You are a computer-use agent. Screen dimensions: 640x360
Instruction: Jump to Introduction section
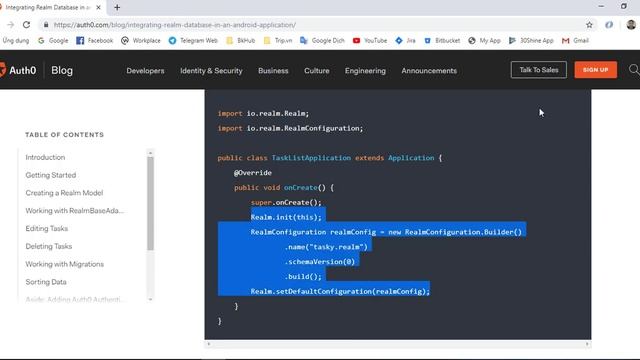click(45, 157)
